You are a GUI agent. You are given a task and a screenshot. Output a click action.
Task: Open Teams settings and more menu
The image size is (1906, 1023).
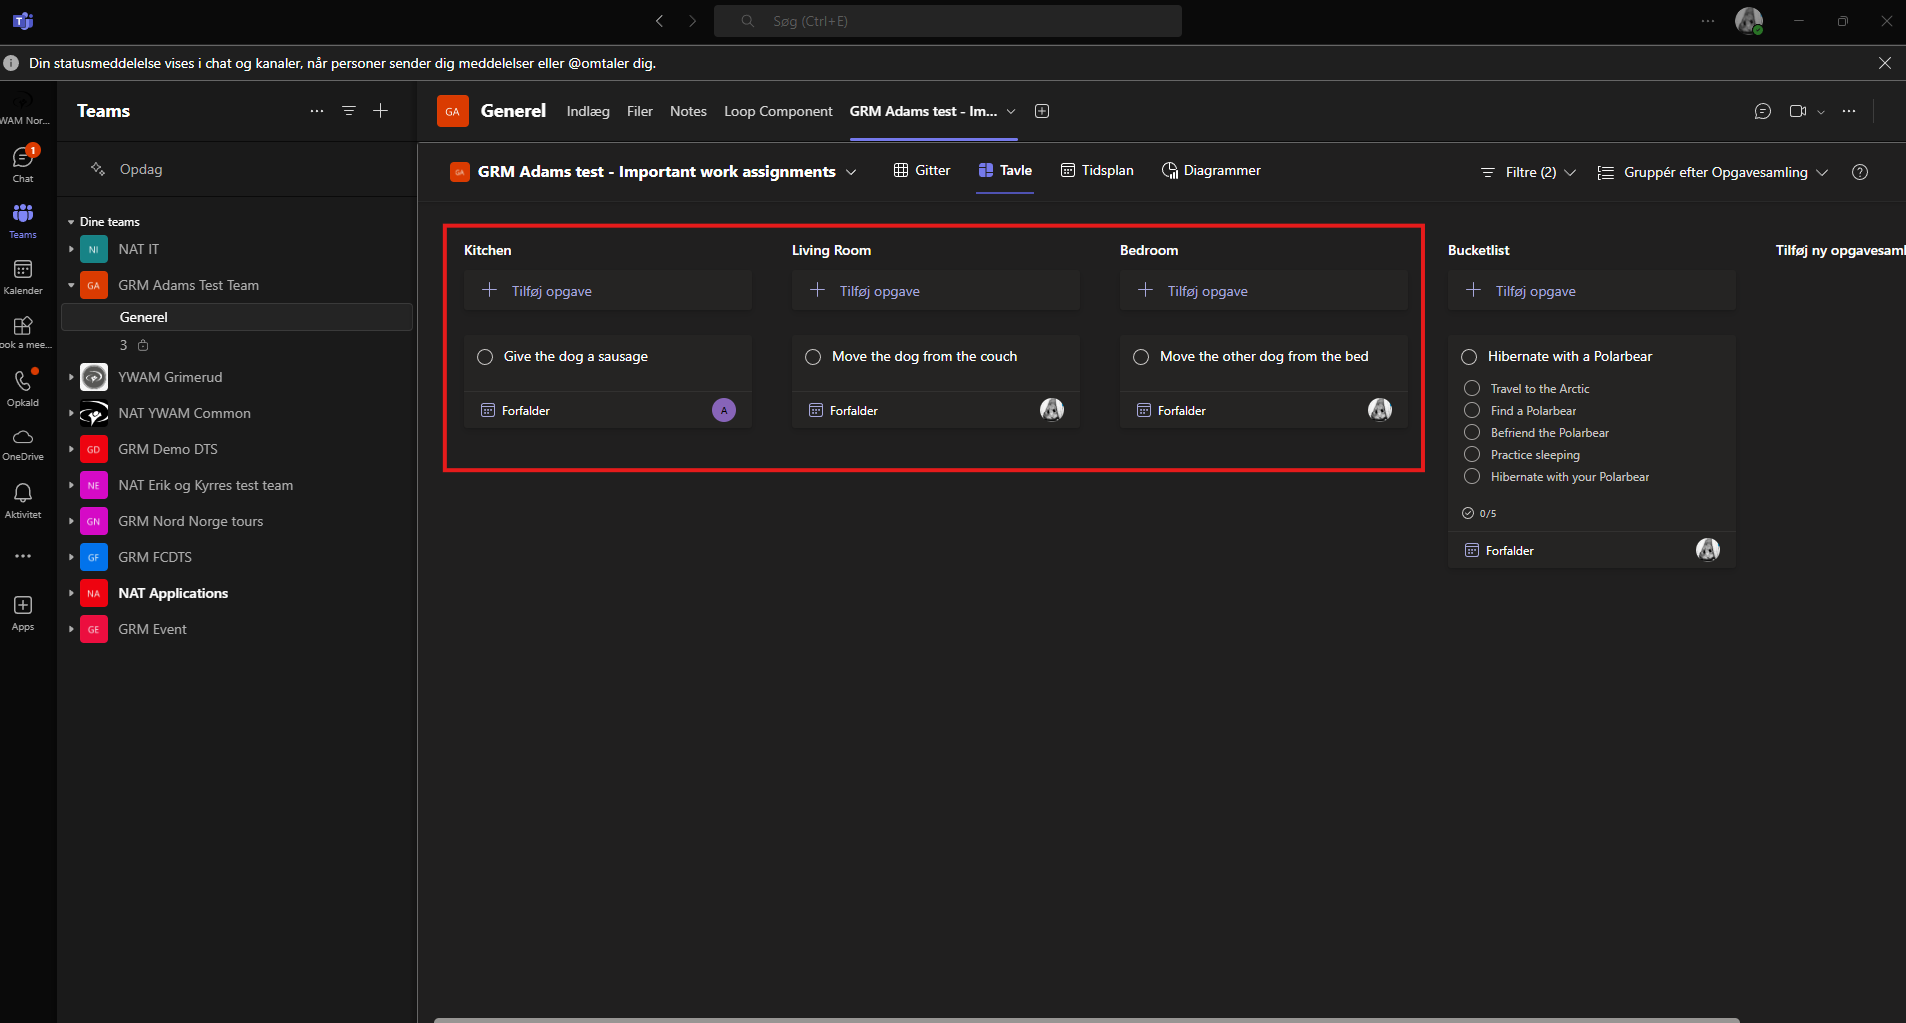[x=1708, y=21]
